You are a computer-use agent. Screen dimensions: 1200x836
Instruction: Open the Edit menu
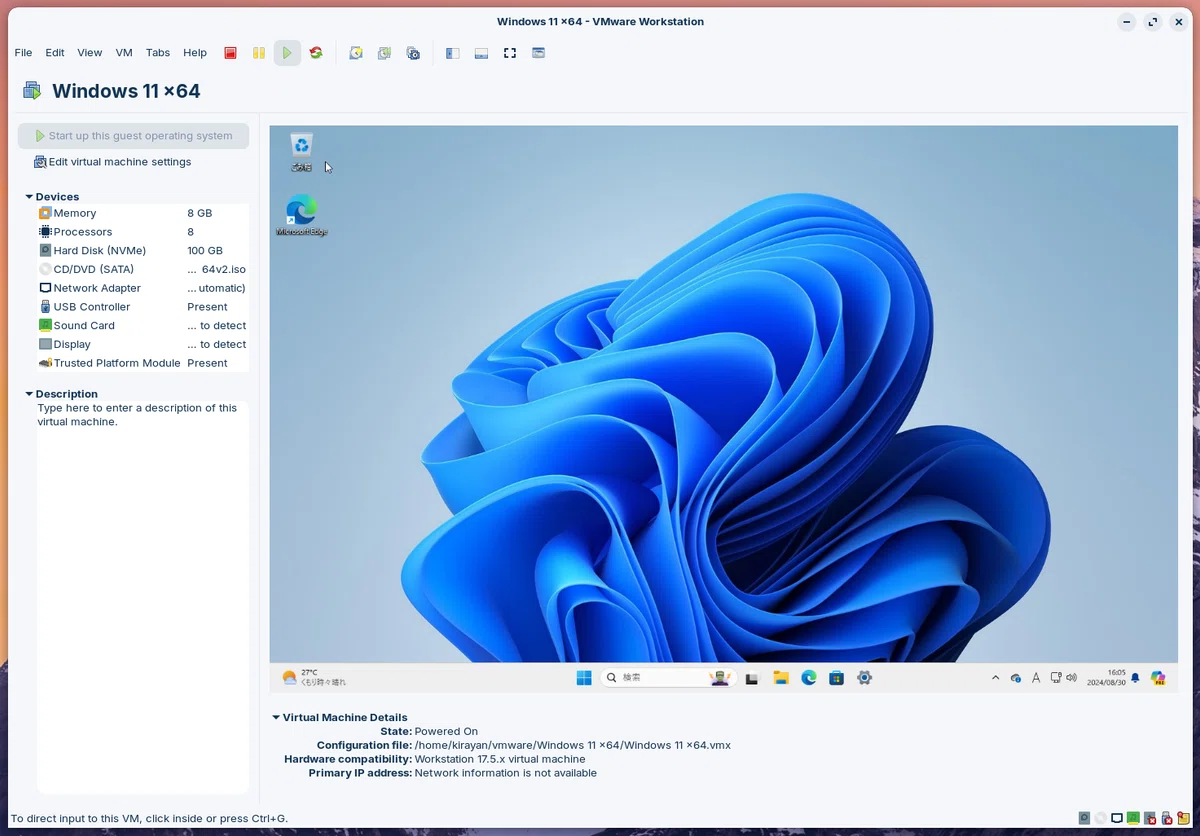[x=55, y=53]
